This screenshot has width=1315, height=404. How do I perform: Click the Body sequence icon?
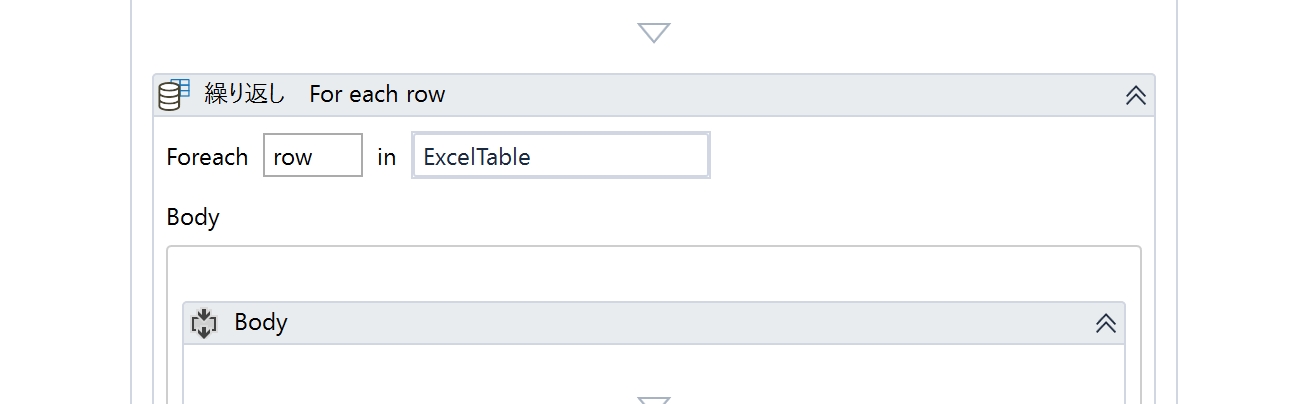point(204,322)
